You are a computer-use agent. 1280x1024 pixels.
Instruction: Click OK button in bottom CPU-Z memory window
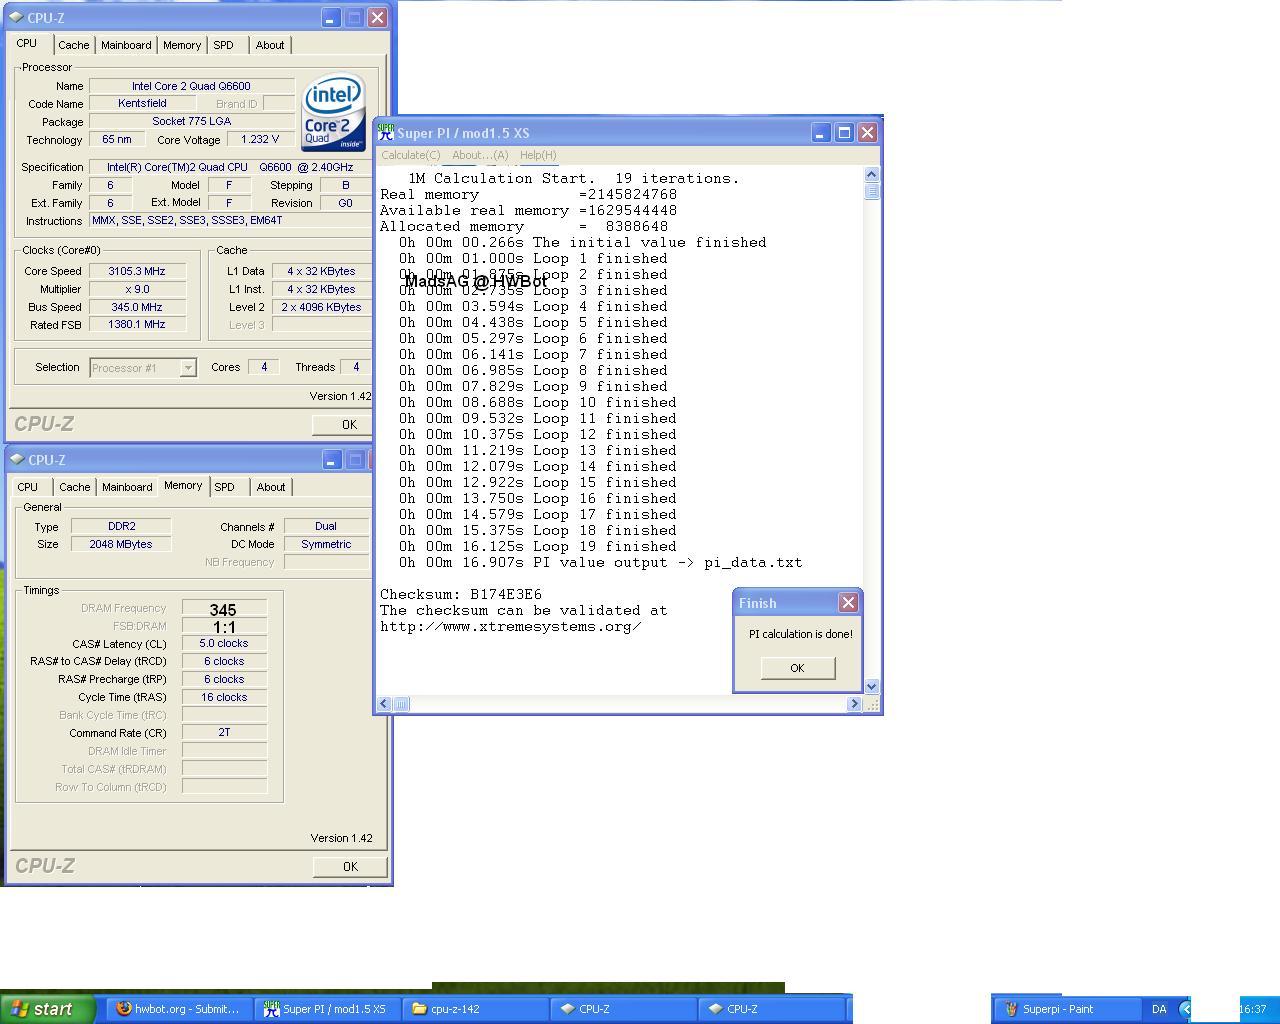pos(350,866)
